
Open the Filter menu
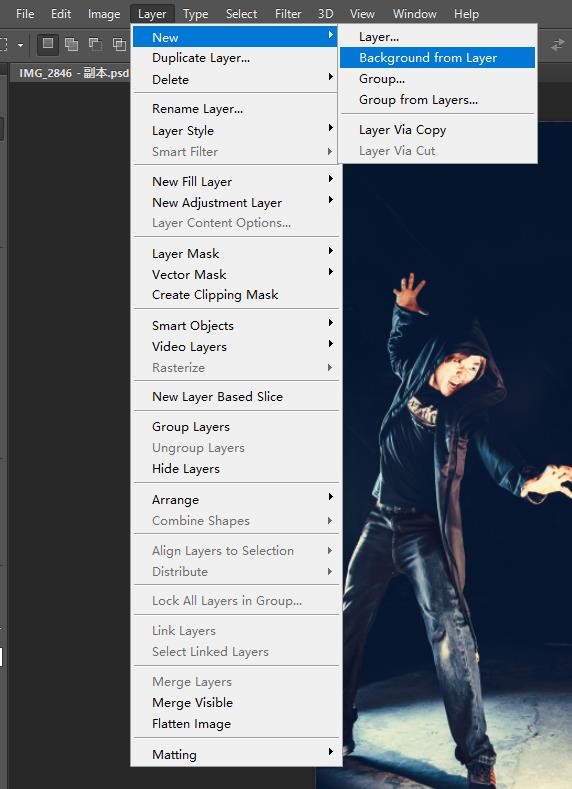(x=288, y=14)
